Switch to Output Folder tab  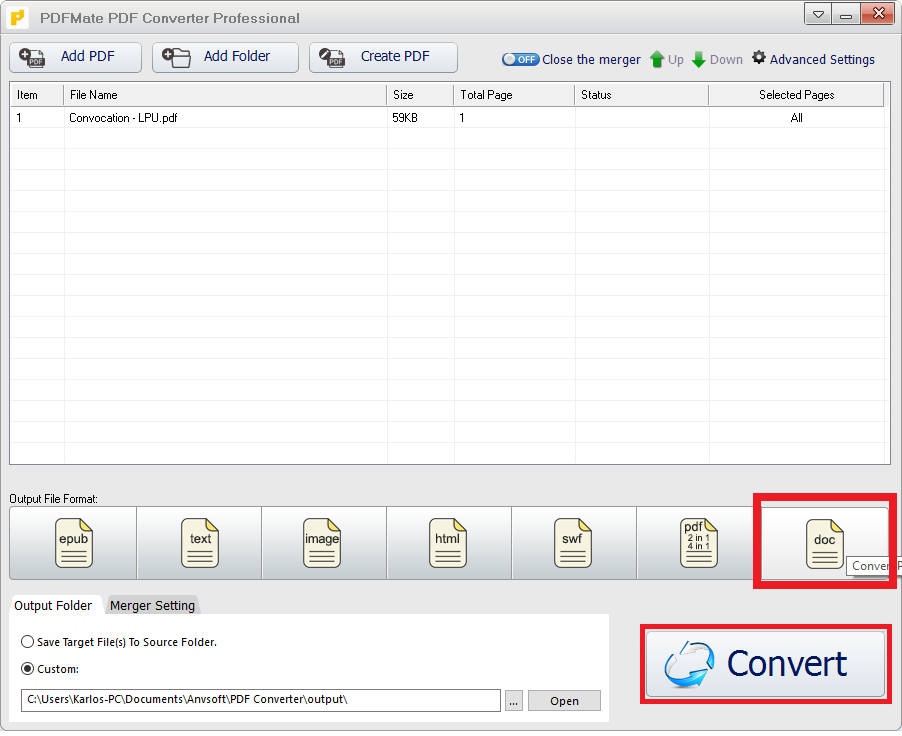(x=53, y=605)
